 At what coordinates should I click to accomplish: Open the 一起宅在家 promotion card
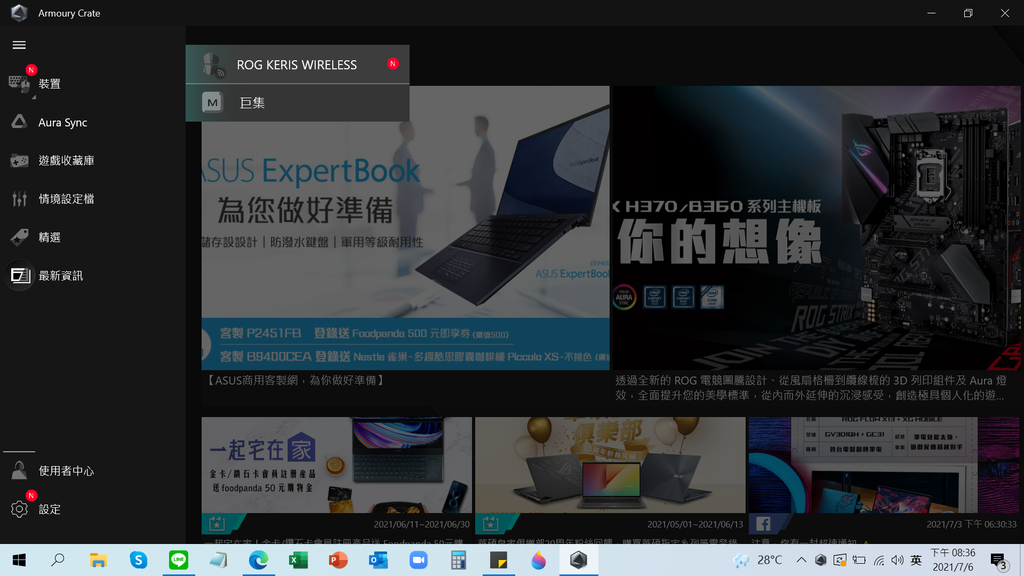point(336,465)
